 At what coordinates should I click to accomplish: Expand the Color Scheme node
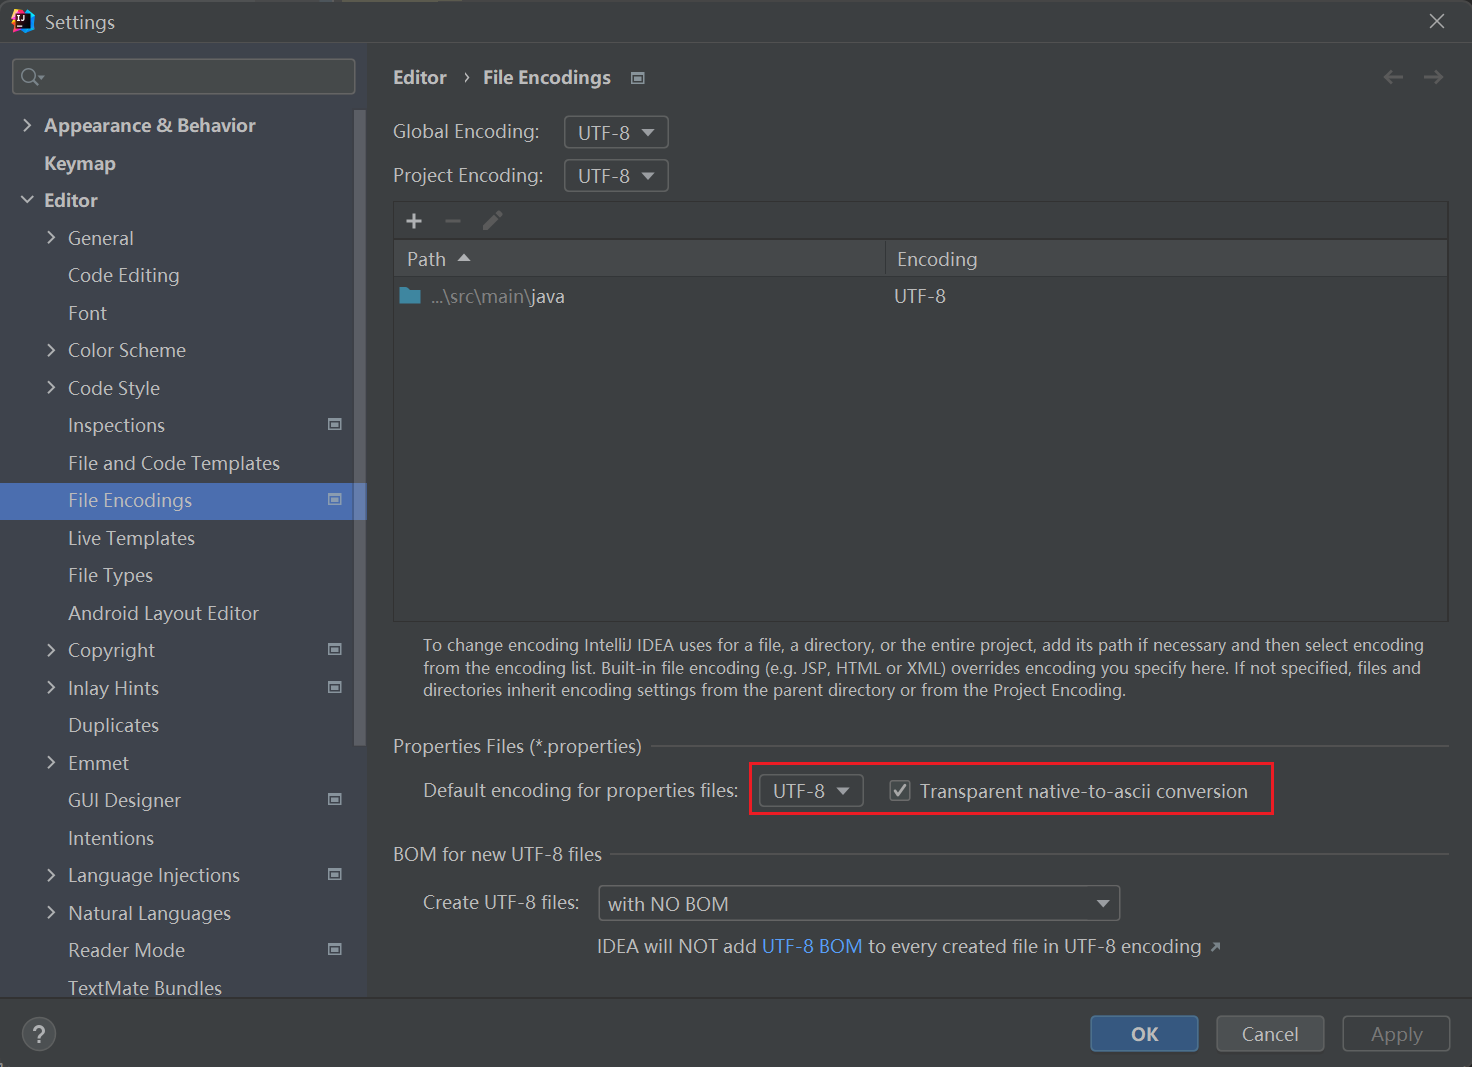coord(51,350)
